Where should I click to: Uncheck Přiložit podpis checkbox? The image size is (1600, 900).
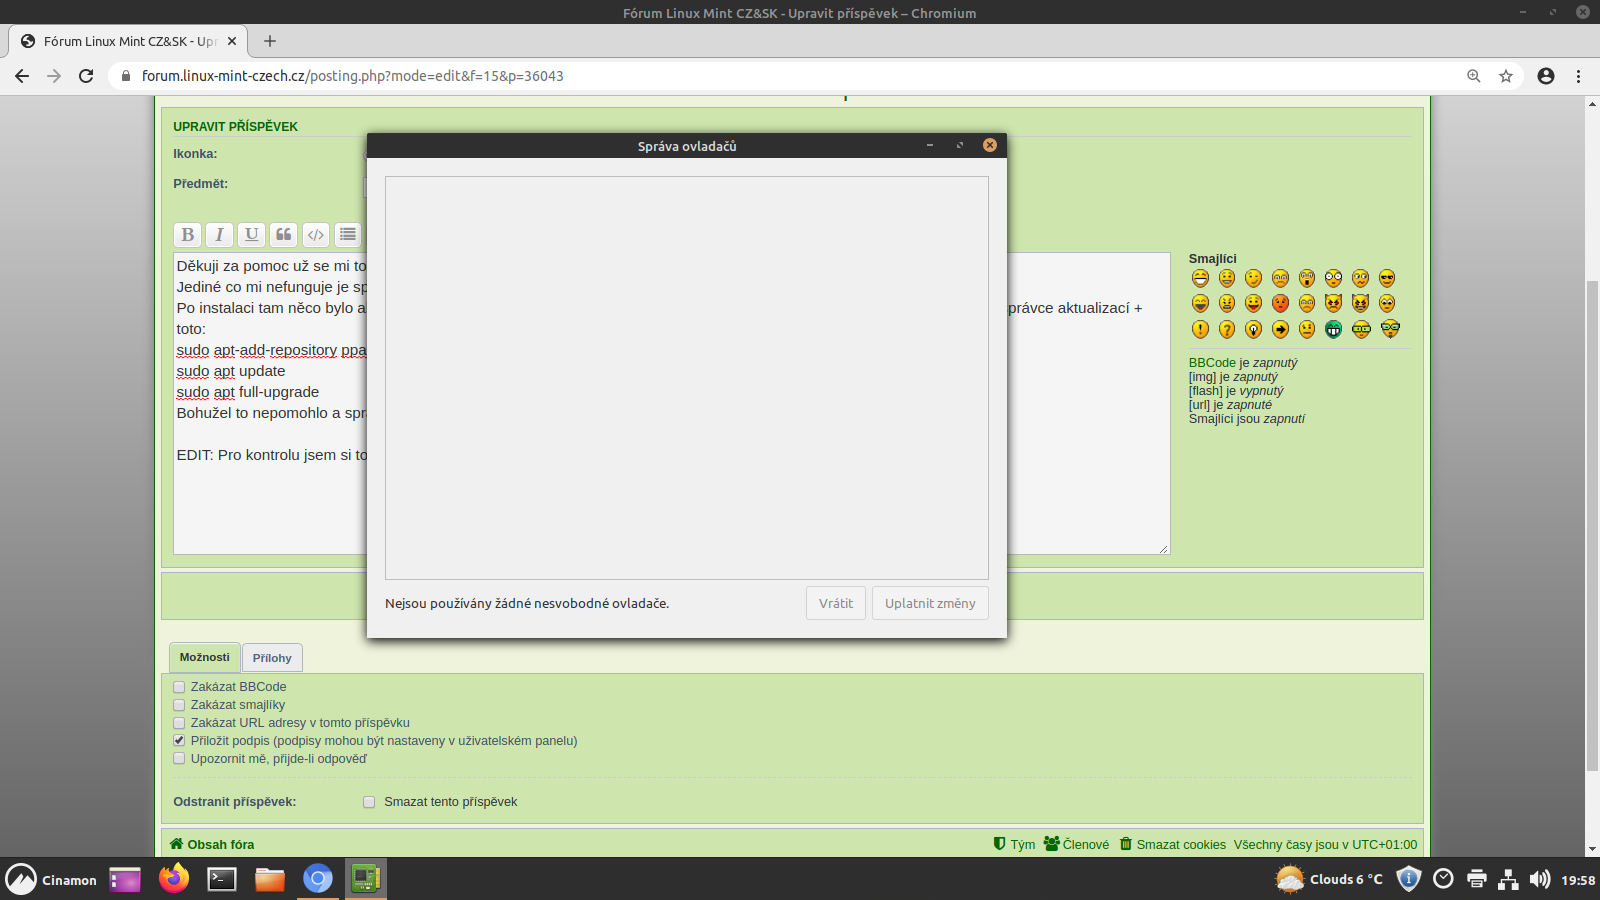(x=179, y=741)
